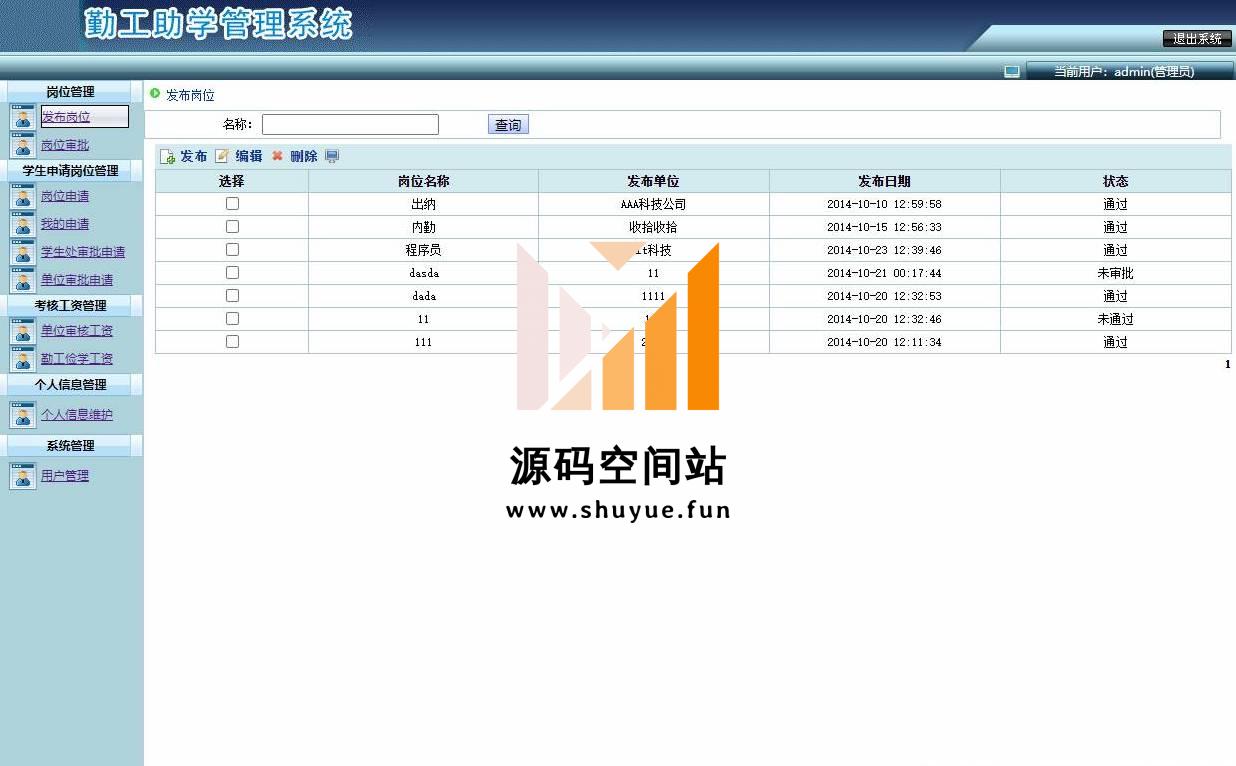
Task: Click page number 1 below the table
Action: tap(1228, 364)
